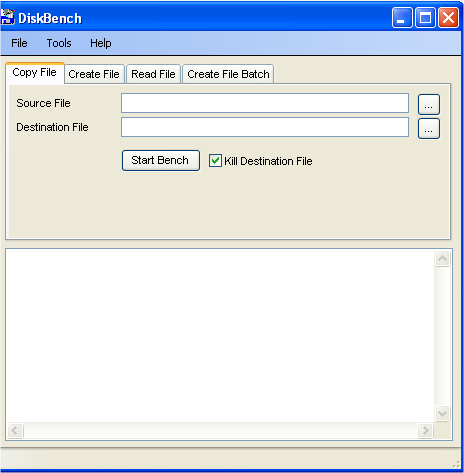Click the output scroll up arrow

point(443,258)
